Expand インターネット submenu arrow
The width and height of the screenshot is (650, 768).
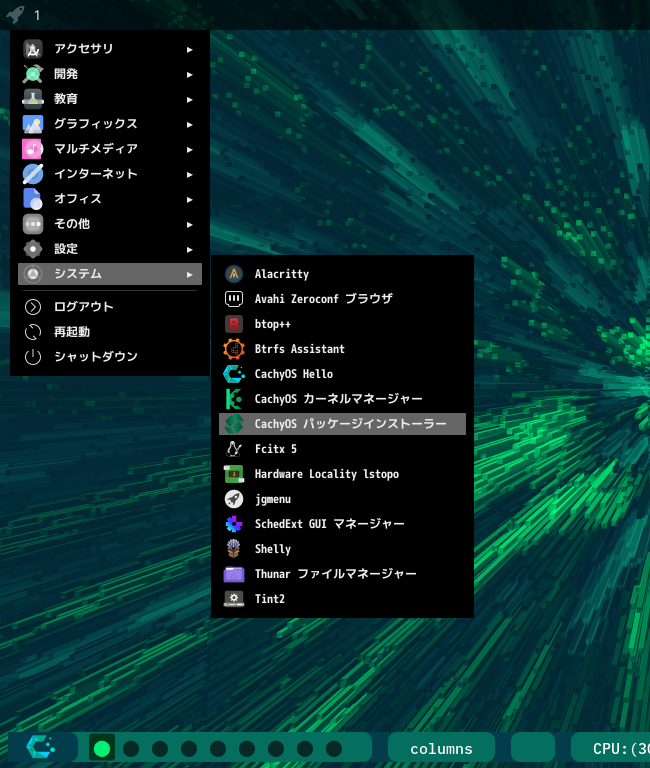(190, 174)
